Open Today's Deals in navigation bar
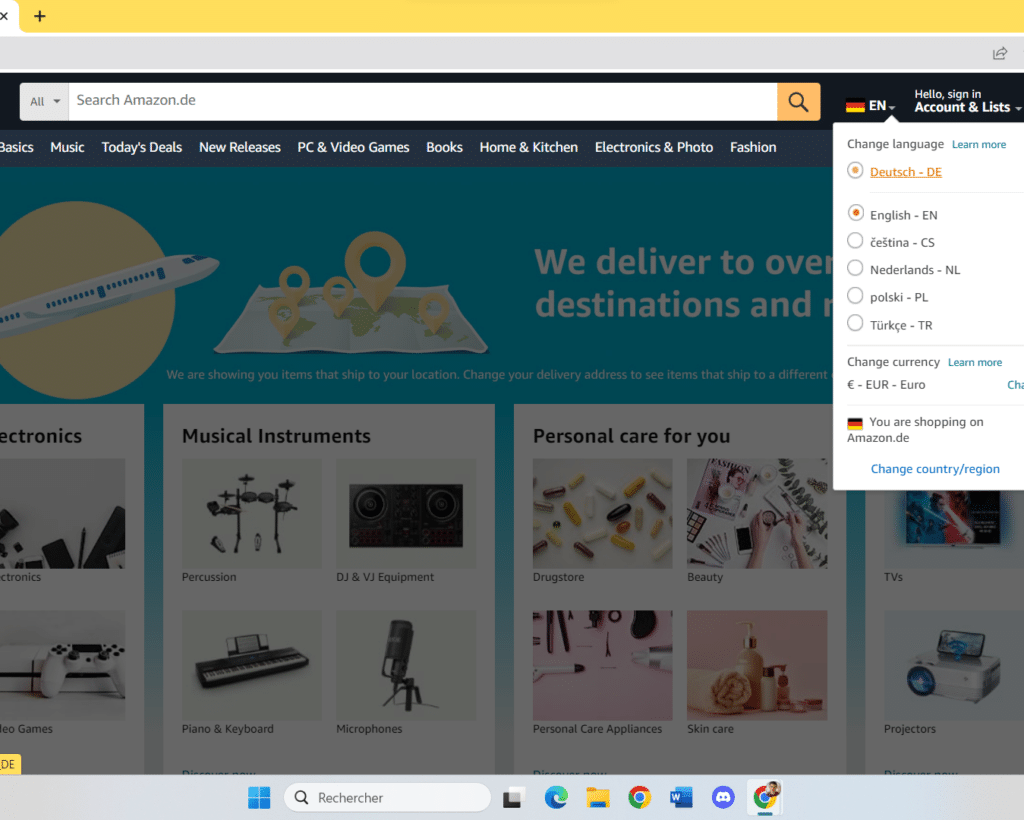1024x820 pixels. pos(141,147)
